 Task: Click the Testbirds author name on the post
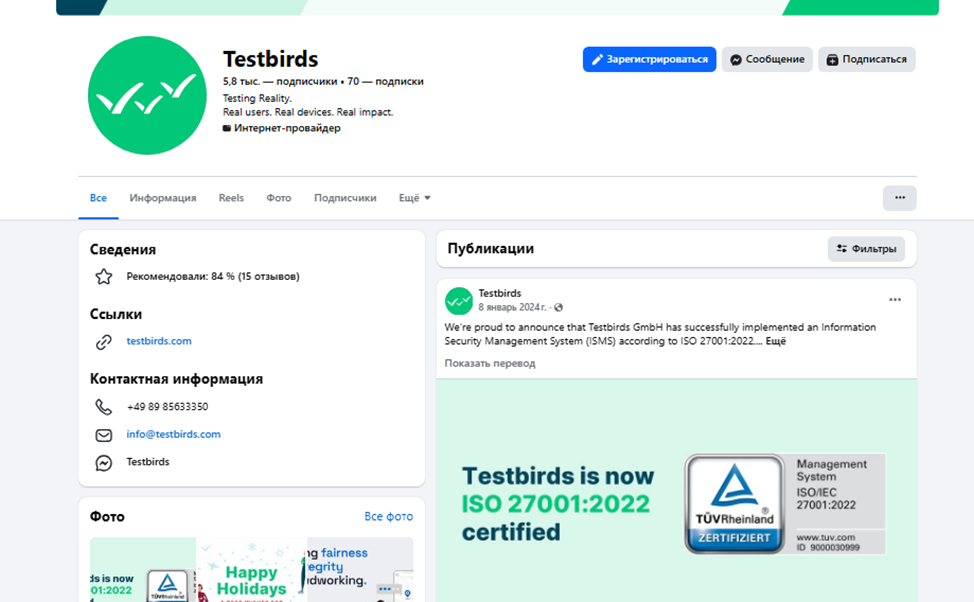(500, 293)
